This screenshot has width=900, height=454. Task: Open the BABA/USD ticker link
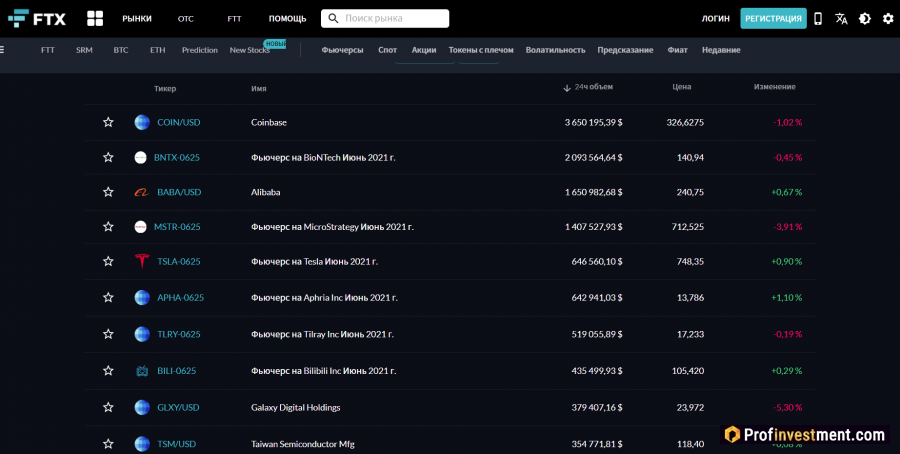click(x=179, y=192)
